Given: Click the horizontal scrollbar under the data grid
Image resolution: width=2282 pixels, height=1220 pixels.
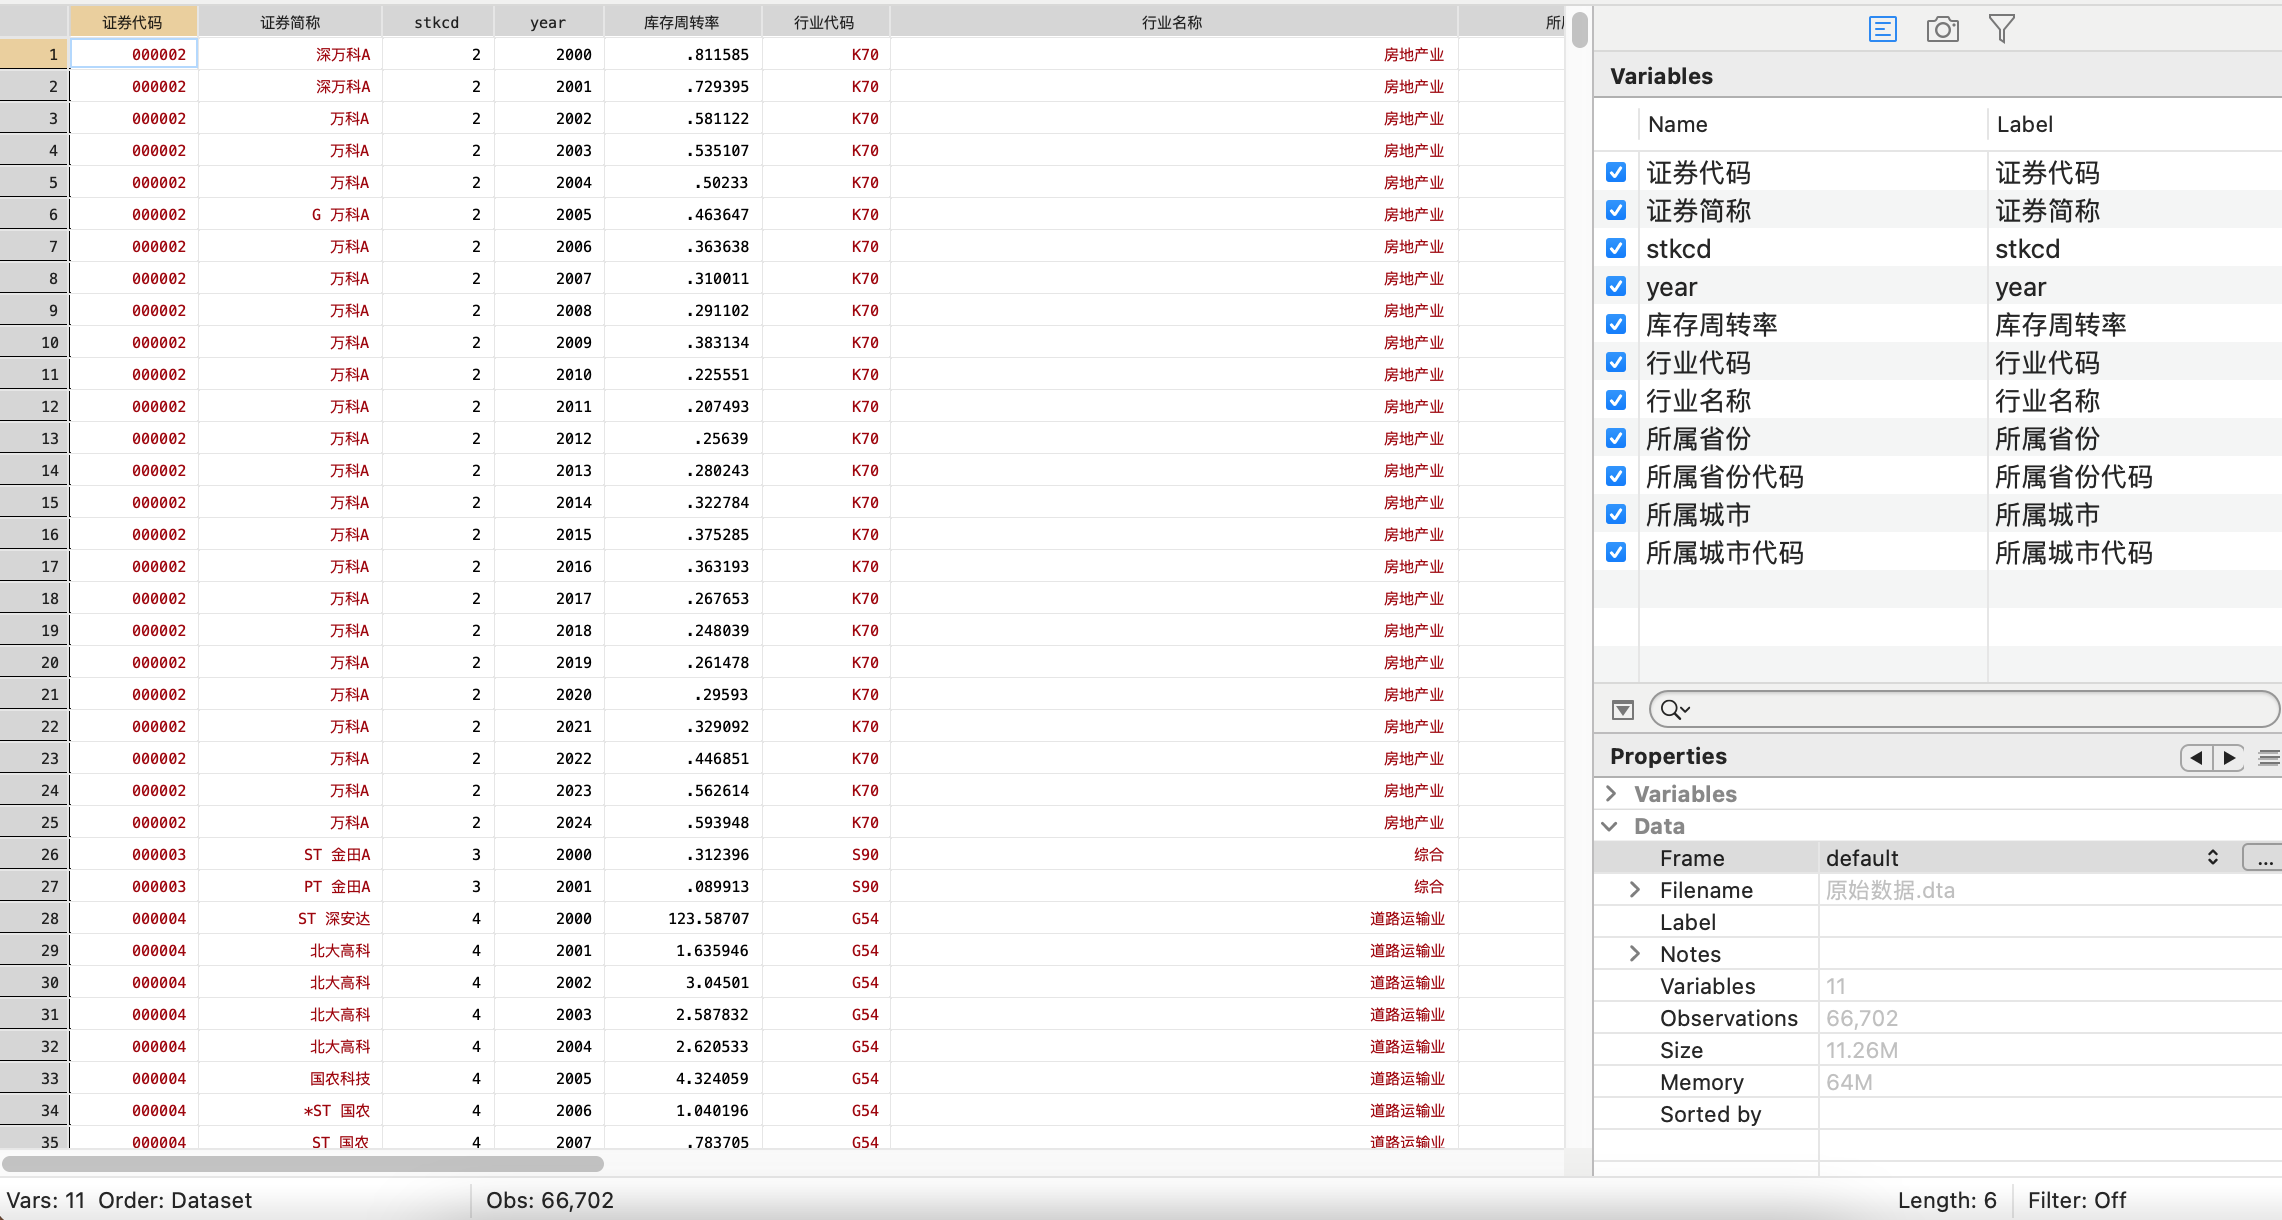Looking at the screenshot, I should pos(303,1164).
